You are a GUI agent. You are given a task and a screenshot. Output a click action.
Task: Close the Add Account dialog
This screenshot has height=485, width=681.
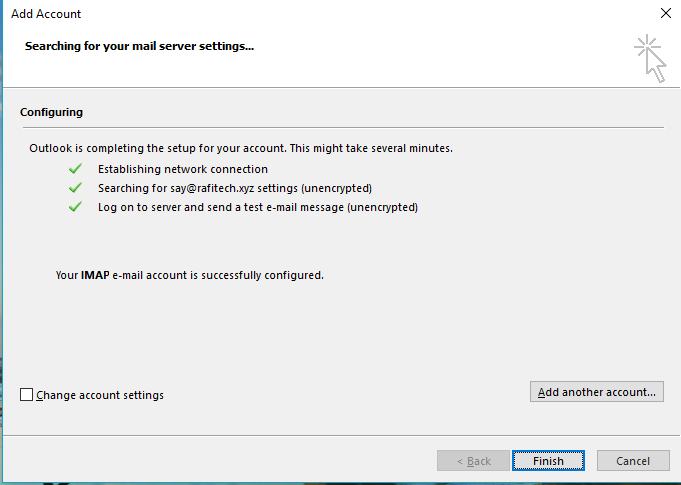point(665,13)
